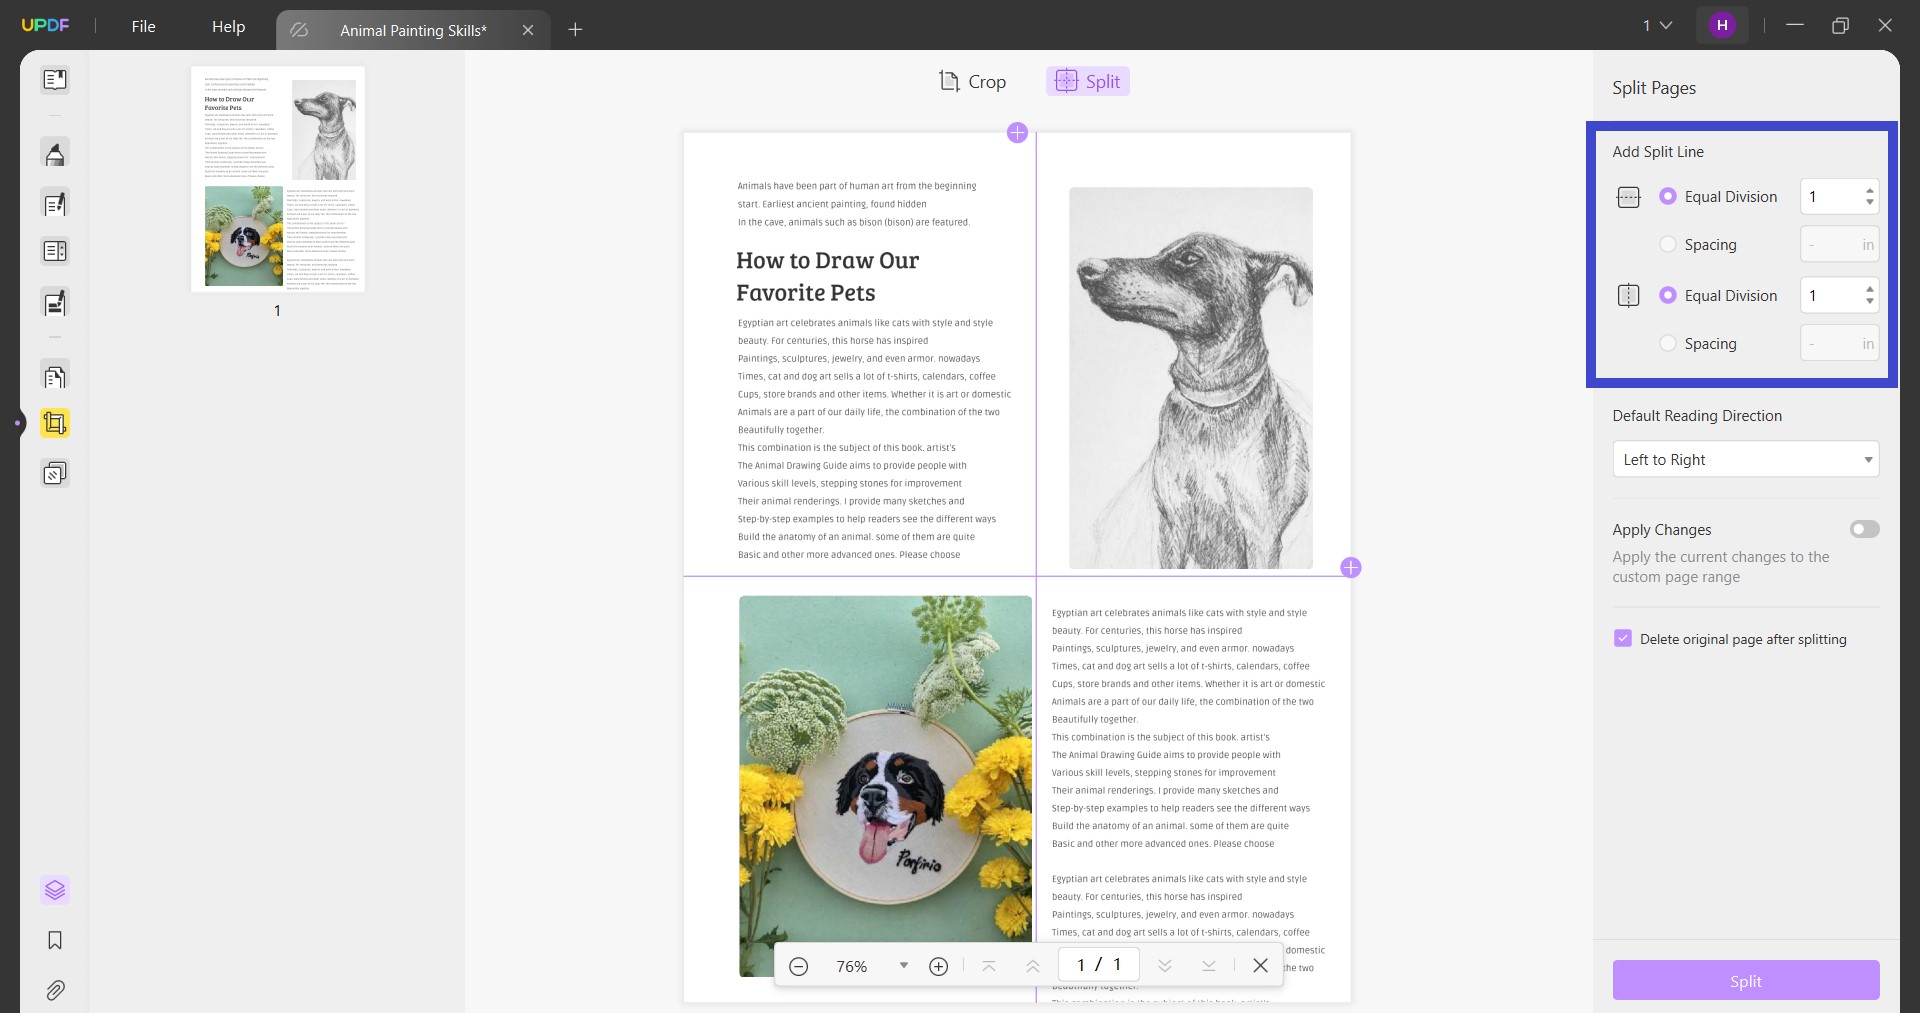
Task: Select Spacing for horizontal split line
Action: pyautogui.click(x=1668, y=244)
